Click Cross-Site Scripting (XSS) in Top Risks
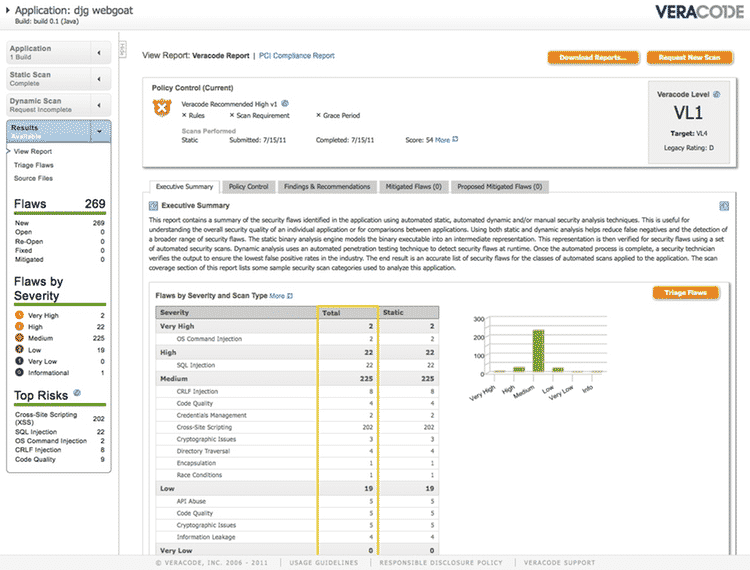Image resolution: width=750 pixels, height=570 pixels. (46, 418)
